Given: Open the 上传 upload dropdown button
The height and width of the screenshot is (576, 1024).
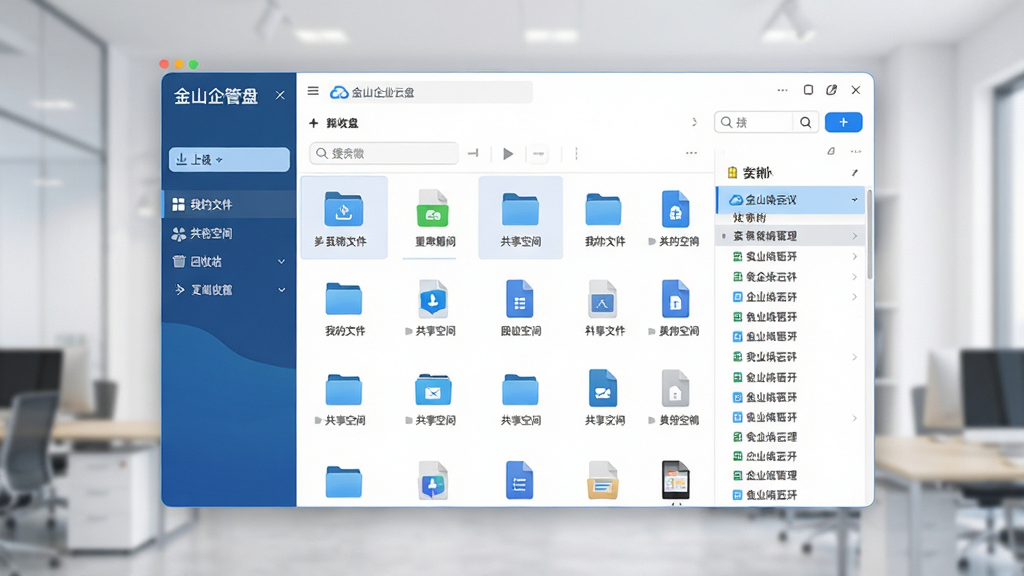Looking at the screenshot, I should 229,159.
